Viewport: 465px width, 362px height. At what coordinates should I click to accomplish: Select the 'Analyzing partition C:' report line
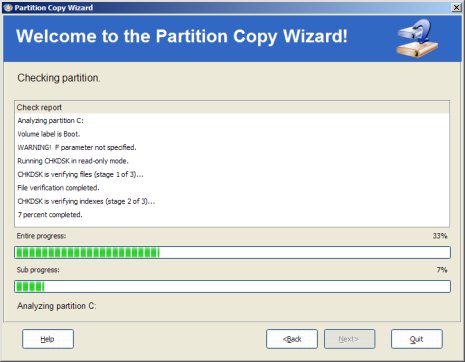(50, 121)
